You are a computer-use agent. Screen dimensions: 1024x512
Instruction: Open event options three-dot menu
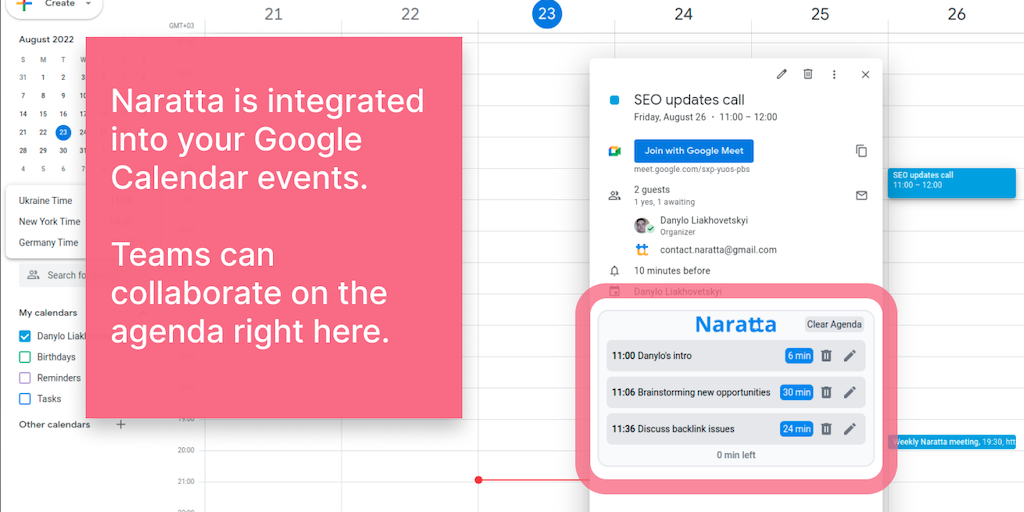tap(834, 74)
